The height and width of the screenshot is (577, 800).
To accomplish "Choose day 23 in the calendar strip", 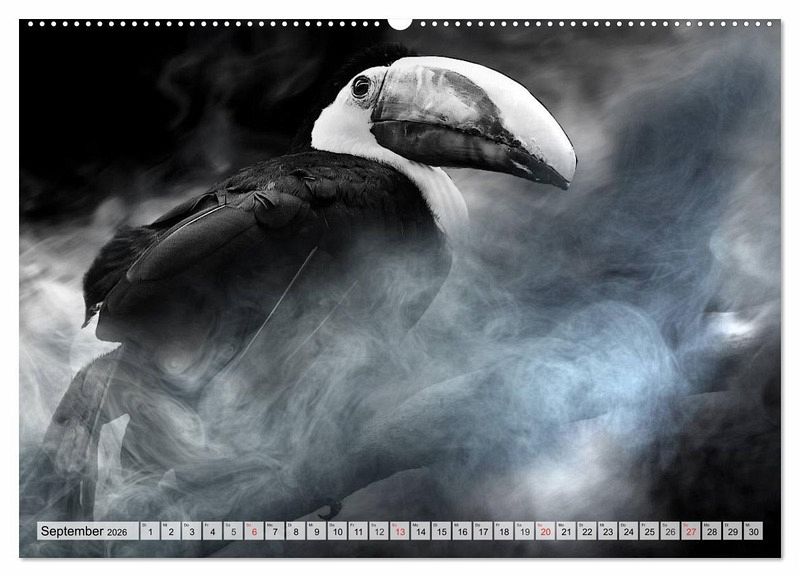I will click(608, 531).
